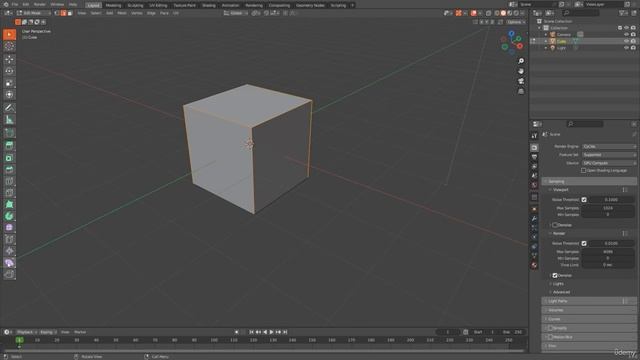The height and width of the screenshot is (360, 640).
Task: Switch to the Shading workspace tab
Action: click(x=209, y=5)
